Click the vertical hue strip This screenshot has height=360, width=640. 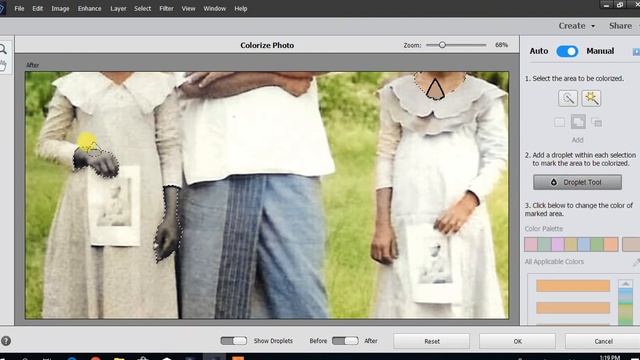(625, 307)
